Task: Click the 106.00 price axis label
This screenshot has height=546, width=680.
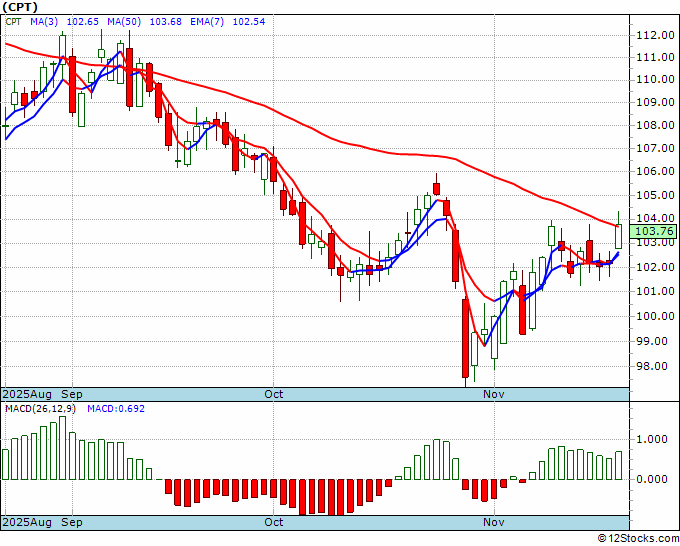Action: pyautogui.click(x=654, y=171)
